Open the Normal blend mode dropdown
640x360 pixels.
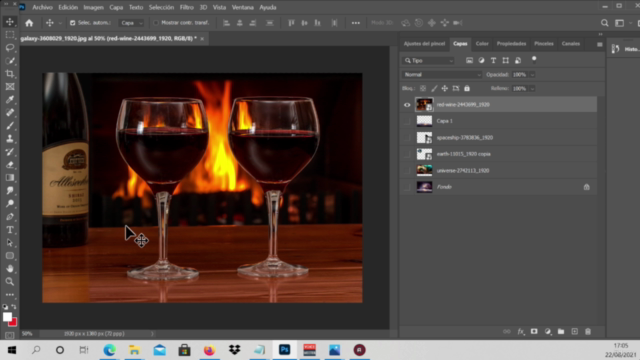coord(442,75)
